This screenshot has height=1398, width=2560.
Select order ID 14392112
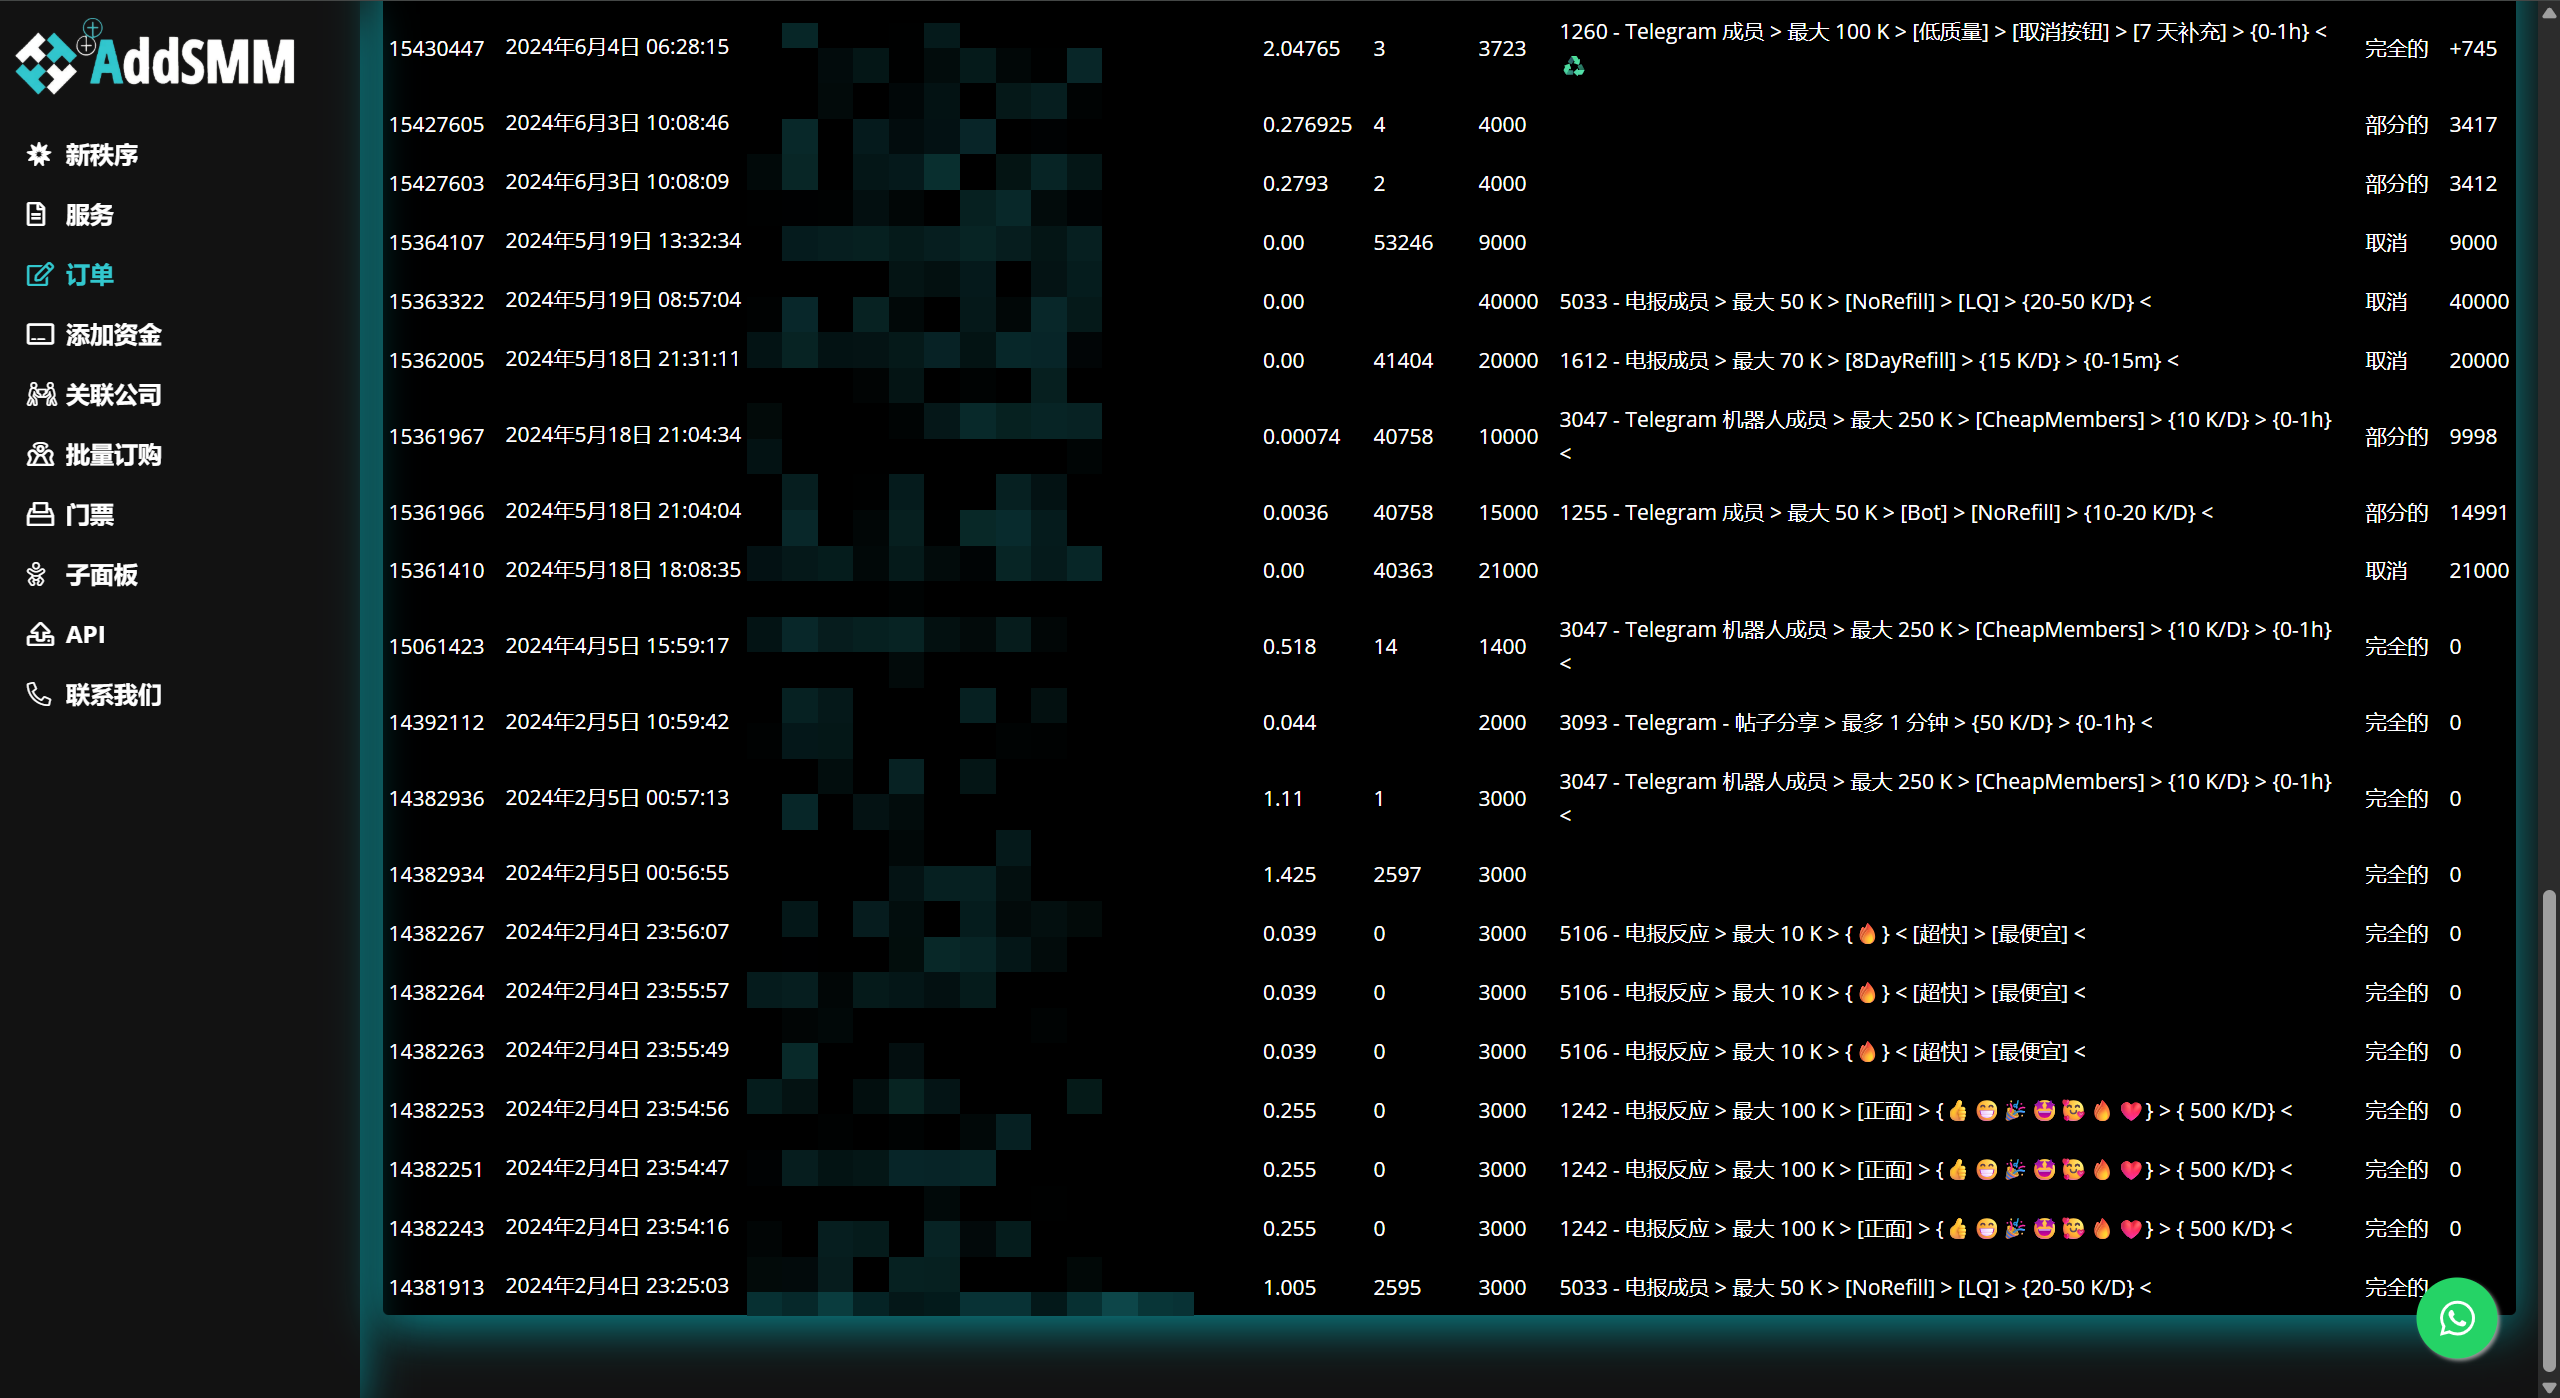tap(436, 722)
